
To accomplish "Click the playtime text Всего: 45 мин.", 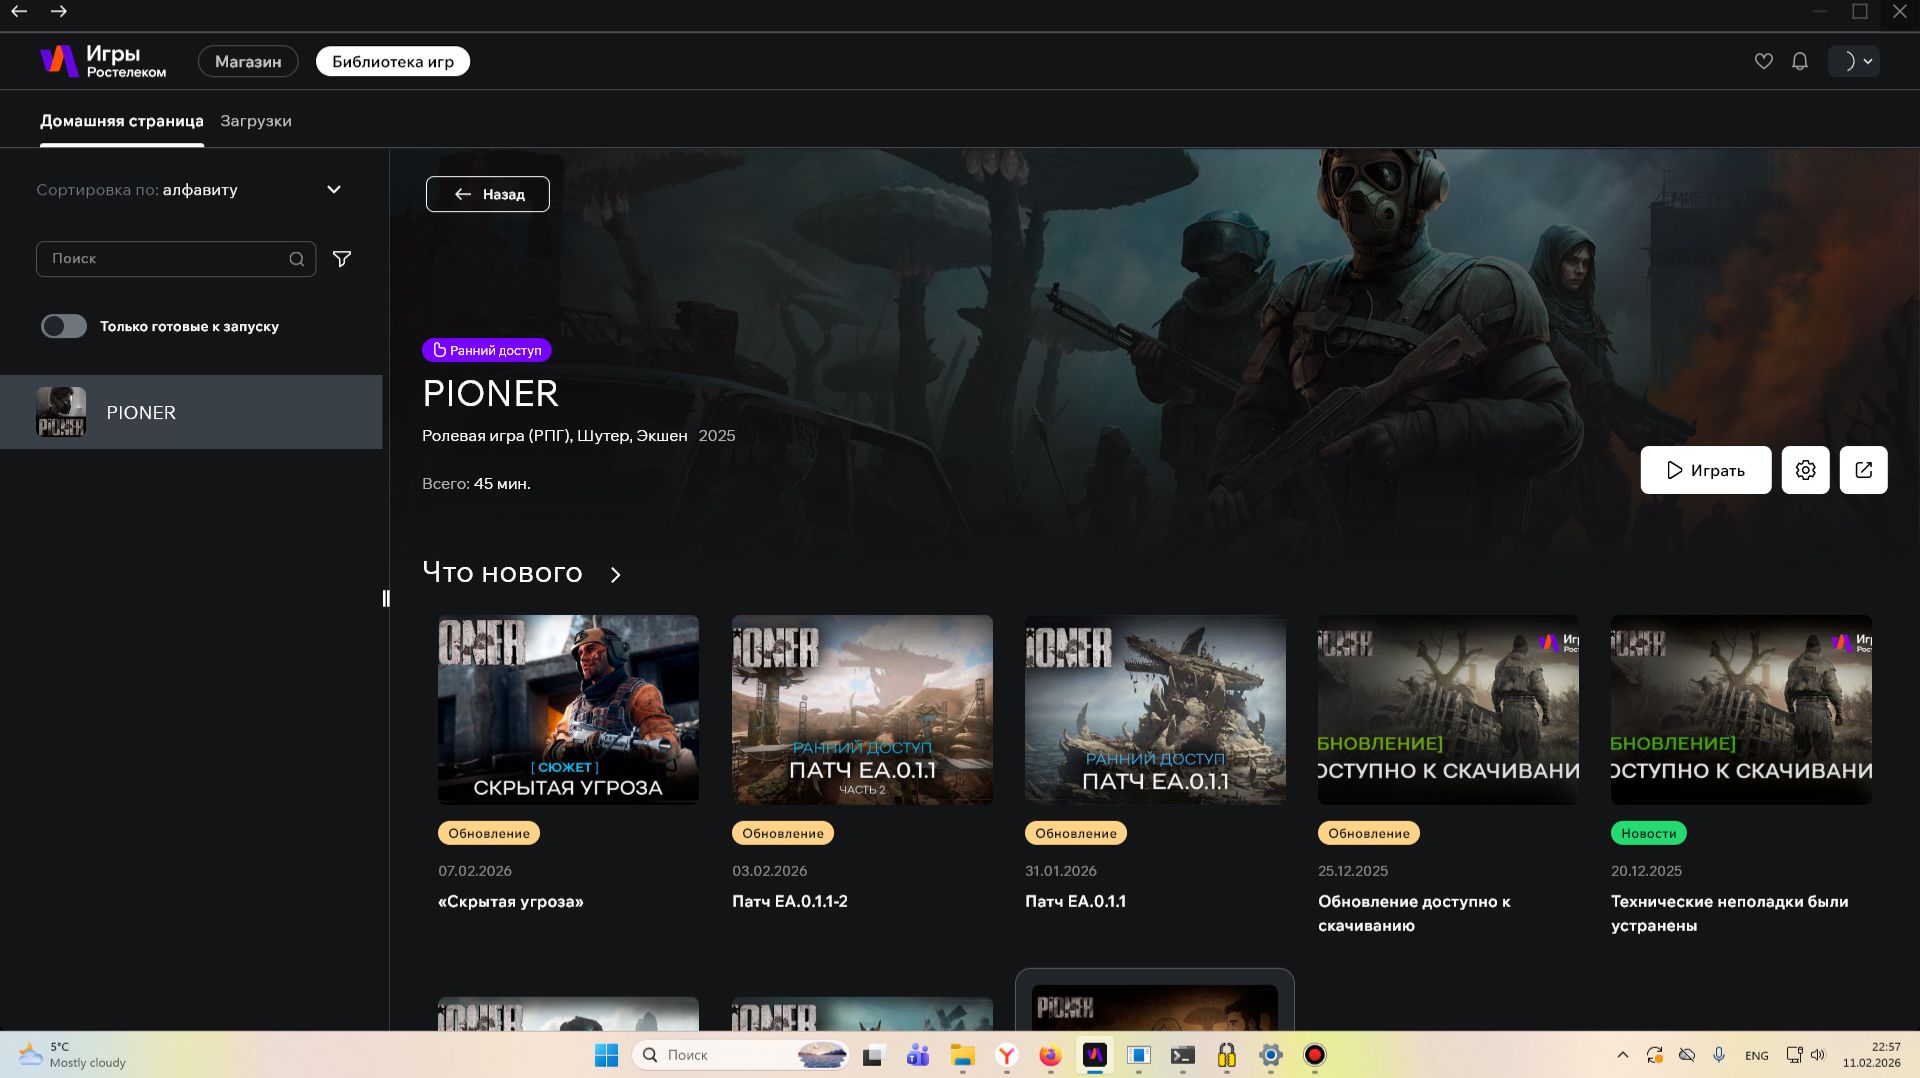I will point(476,484).
